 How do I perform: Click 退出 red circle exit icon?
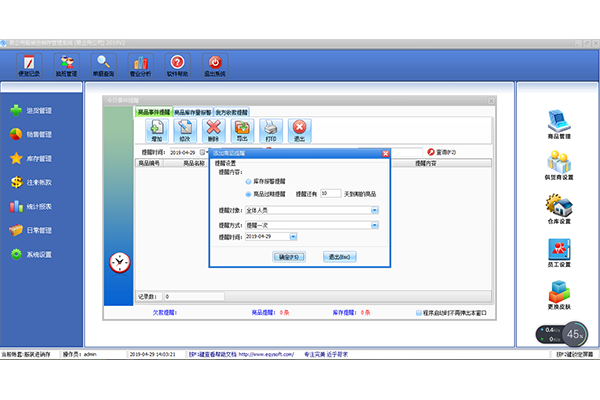pyautogui.click(x=300, y=131)
